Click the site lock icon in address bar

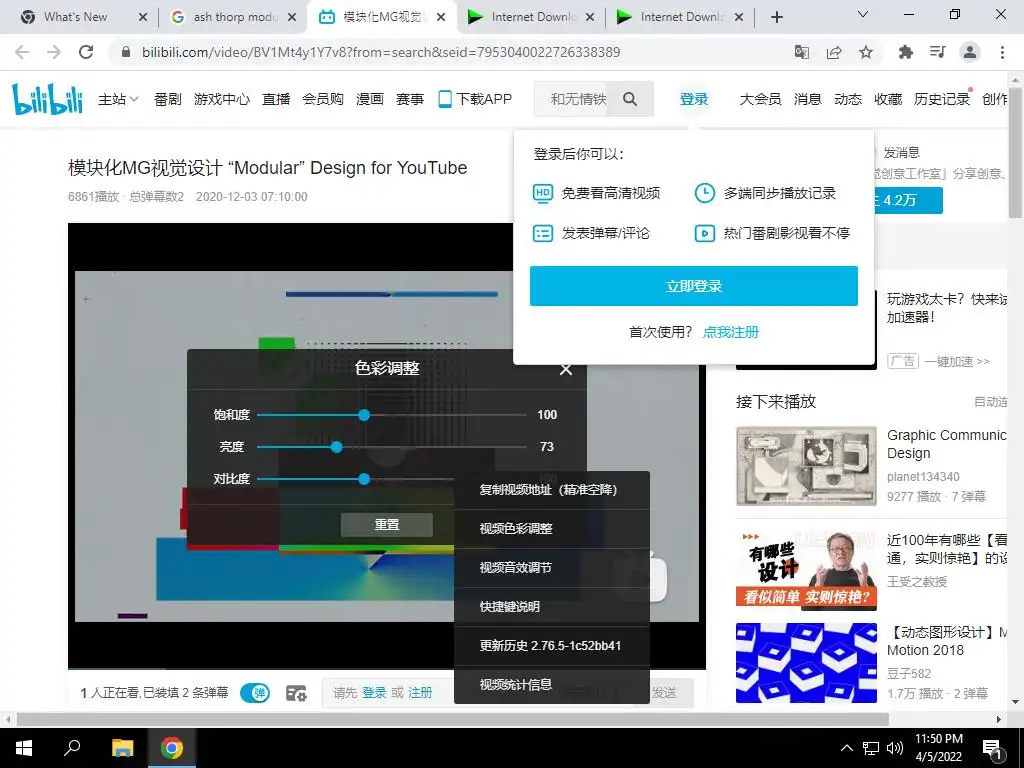point(127,52)
